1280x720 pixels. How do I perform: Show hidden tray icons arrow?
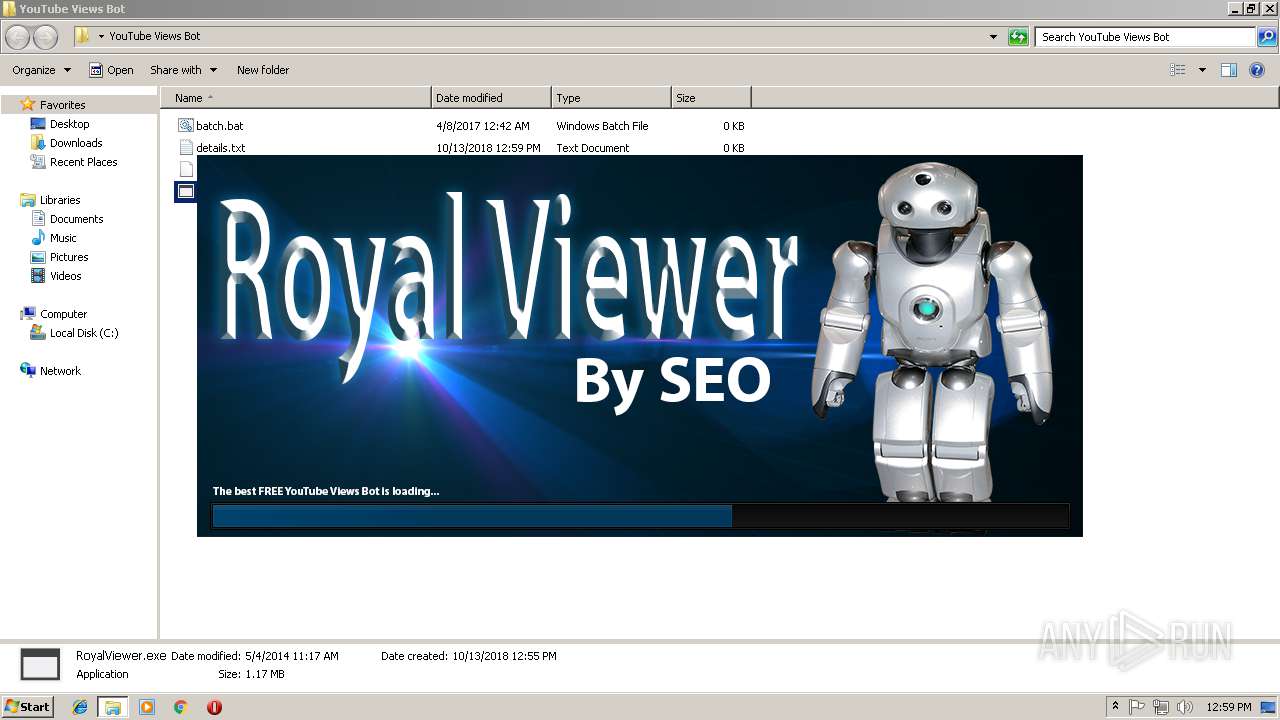1116,707
